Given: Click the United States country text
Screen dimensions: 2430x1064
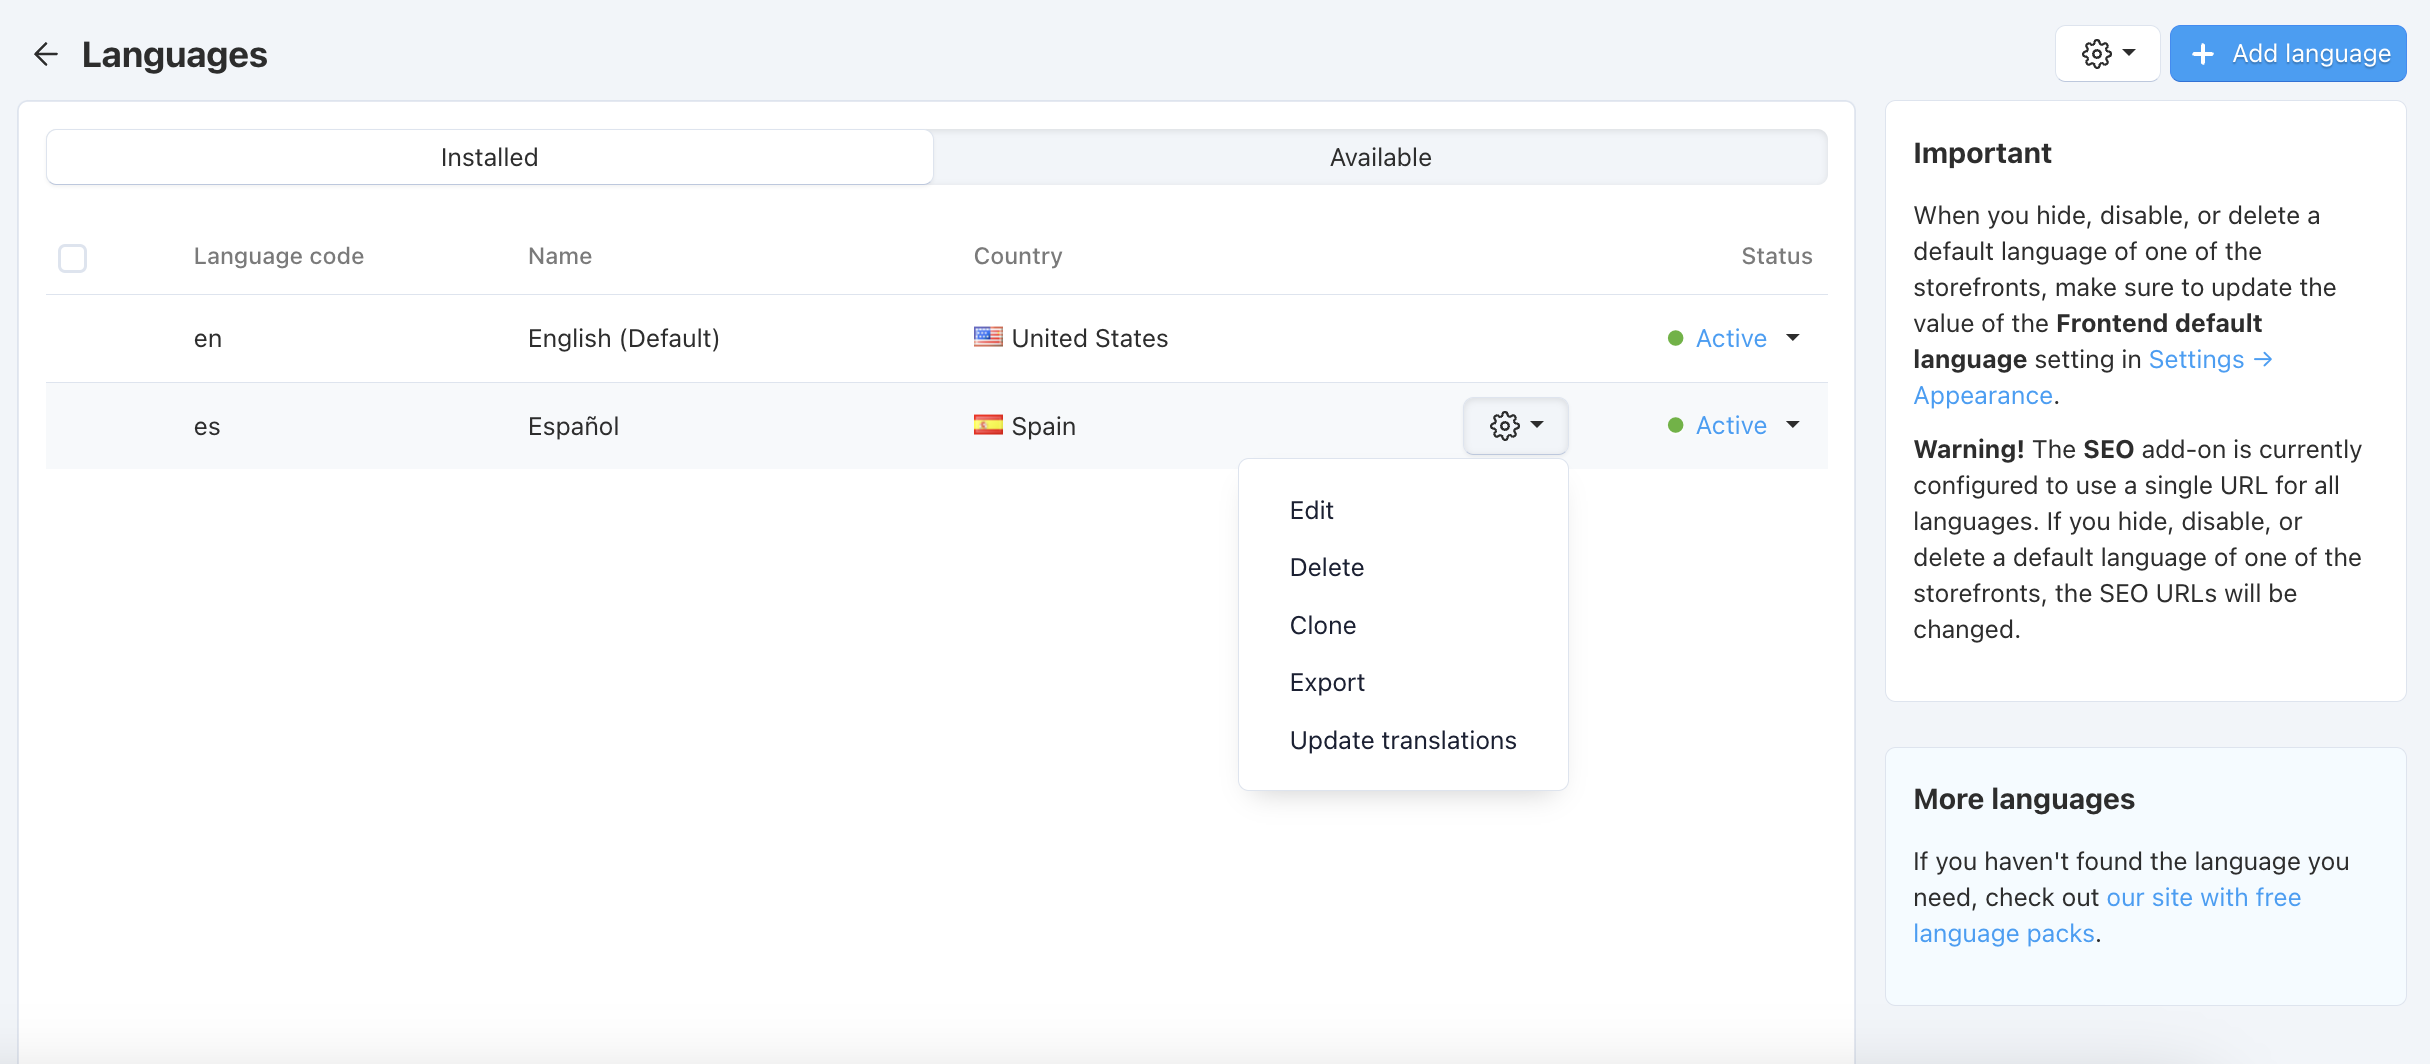Looking at the screenshot, I should tap(1090, 338).
